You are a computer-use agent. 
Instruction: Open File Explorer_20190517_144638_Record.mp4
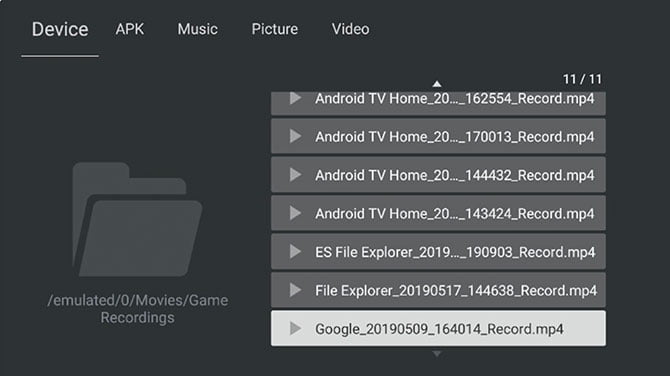(438, 290)
